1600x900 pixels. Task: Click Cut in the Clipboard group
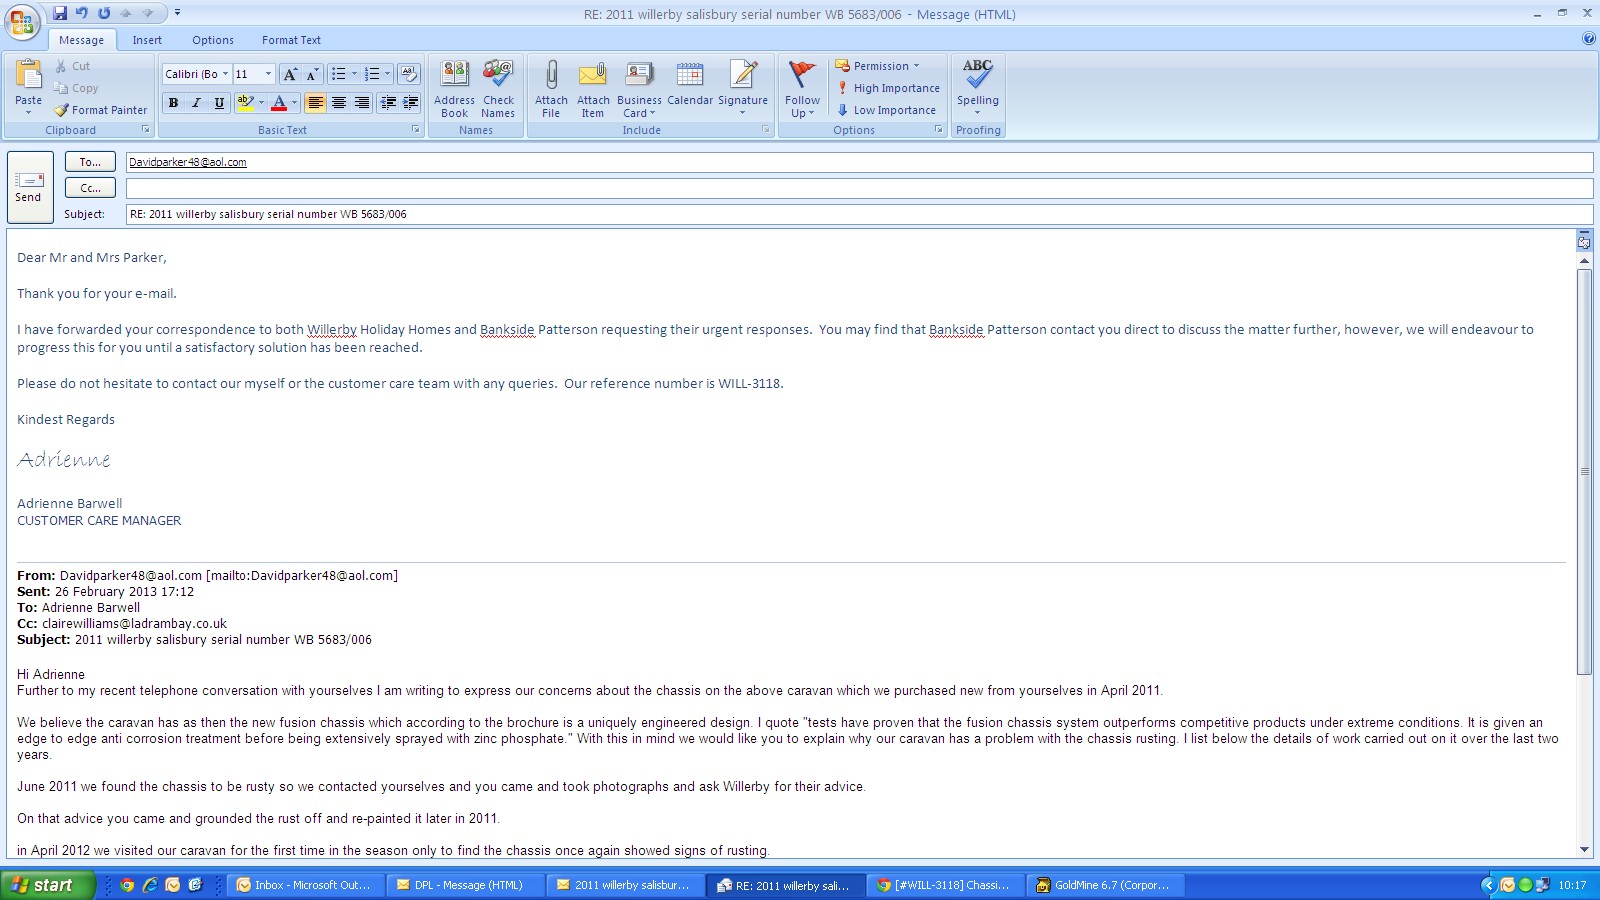72,66
